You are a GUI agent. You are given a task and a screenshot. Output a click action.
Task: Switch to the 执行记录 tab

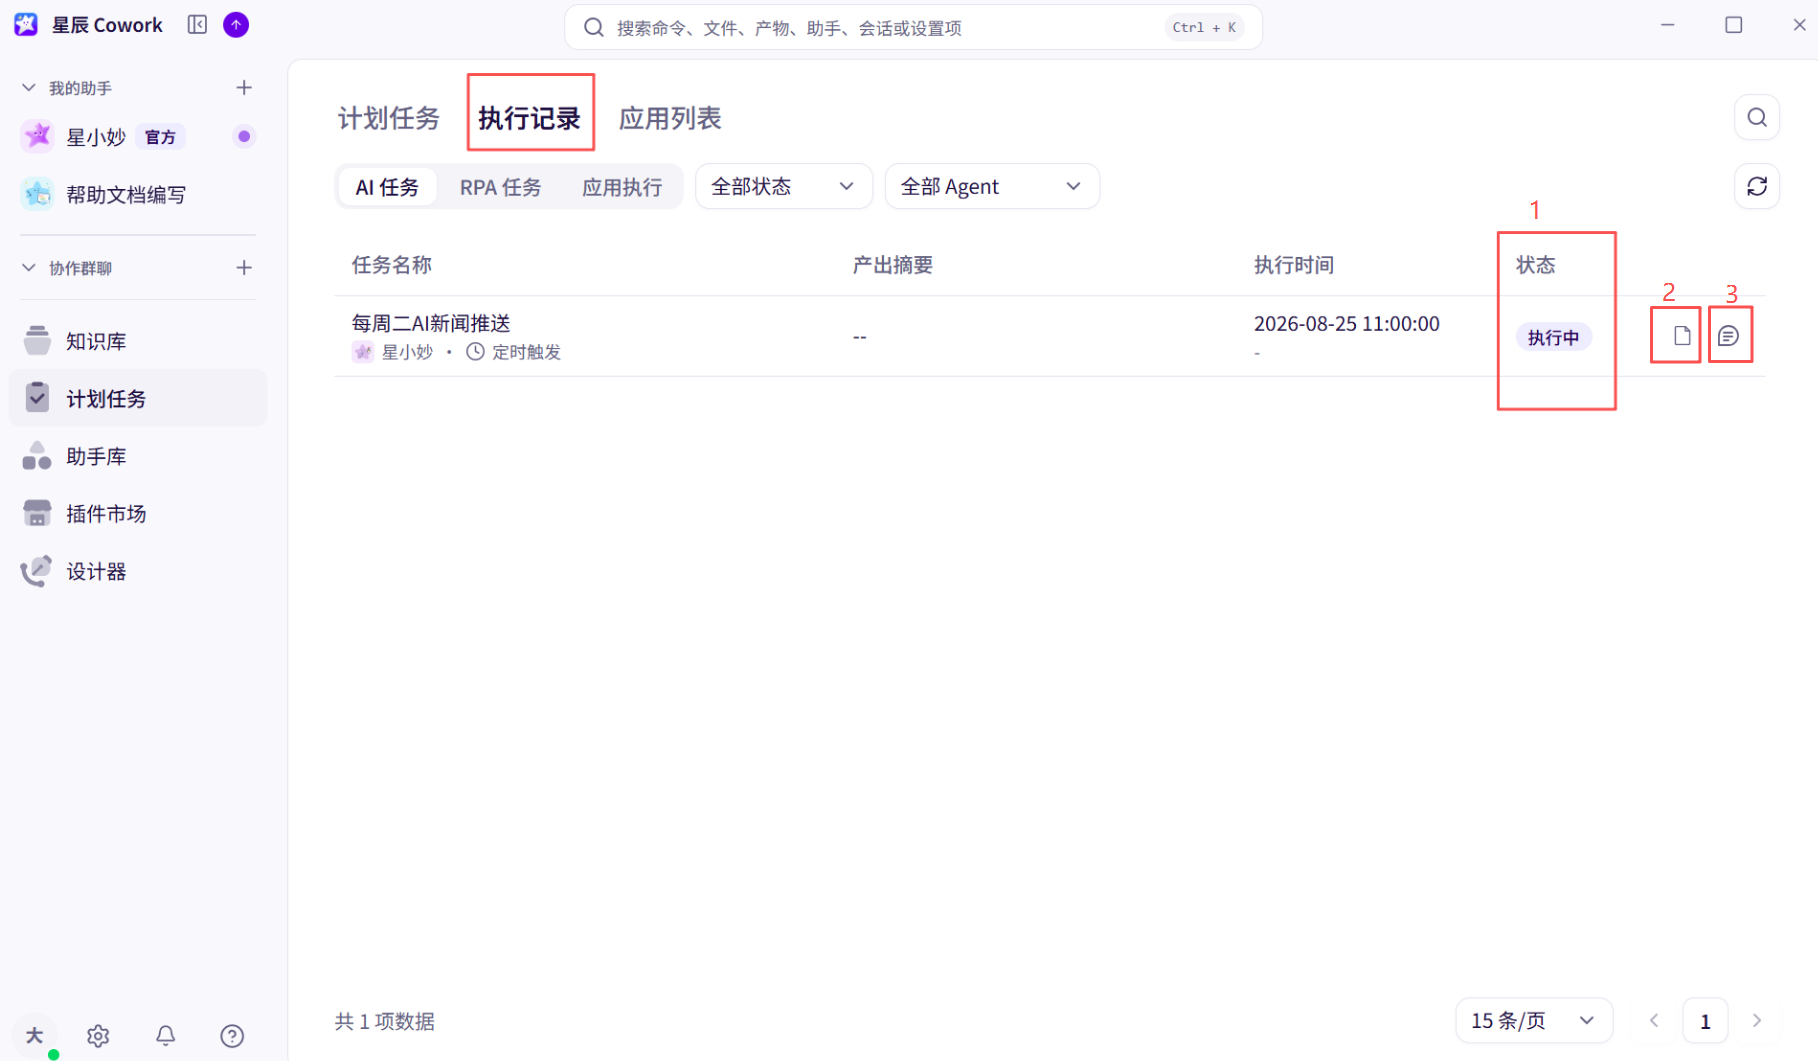coord(530,118)
